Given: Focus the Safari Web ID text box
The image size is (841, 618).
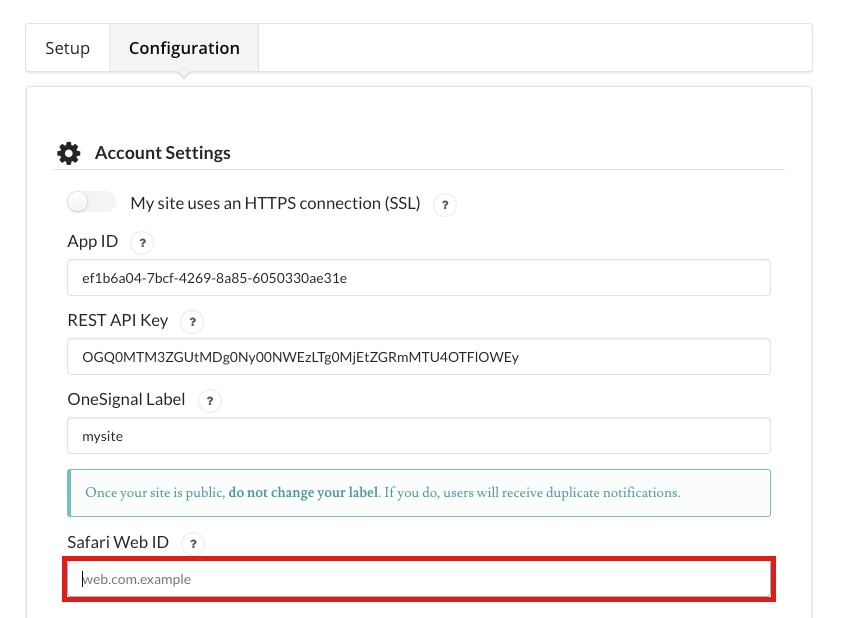Looking at the screenshot, I should [x=418, y=579].
